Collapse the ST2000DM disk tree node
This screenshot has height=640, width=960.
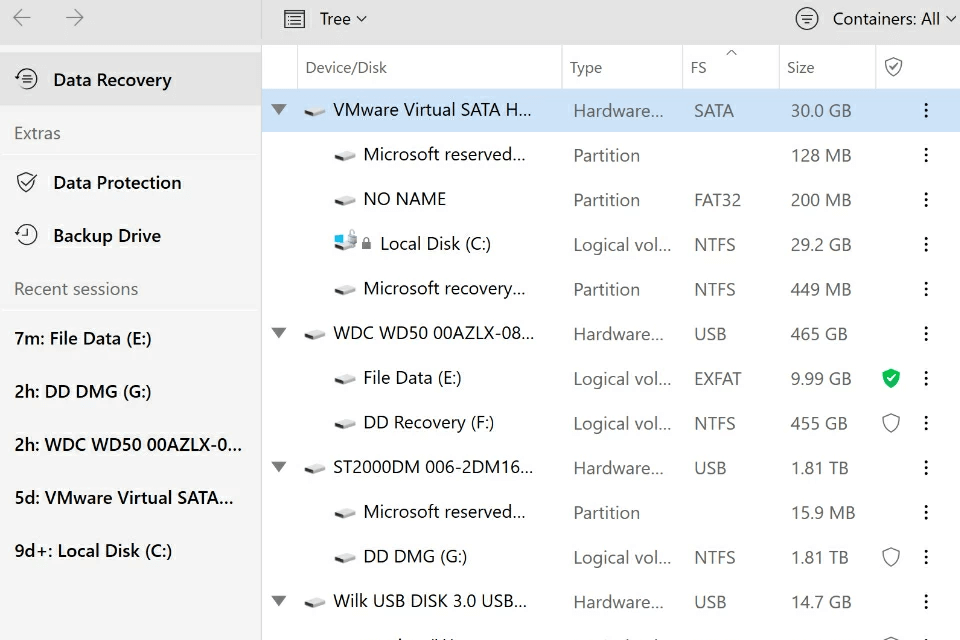click(279, 468)
